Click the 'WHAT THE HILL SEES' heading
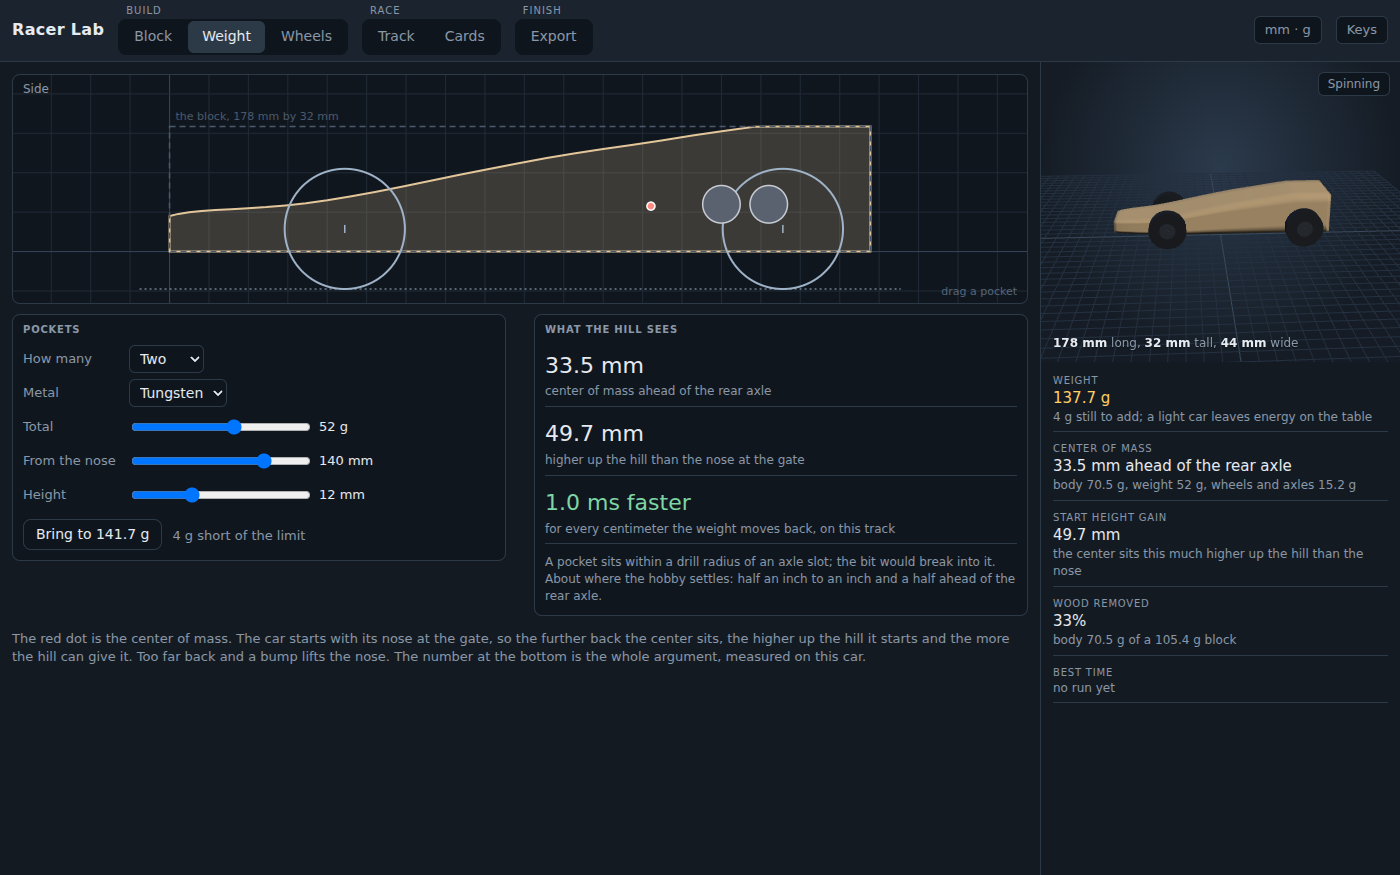1400x875 pixels. (x=611, y=329)
